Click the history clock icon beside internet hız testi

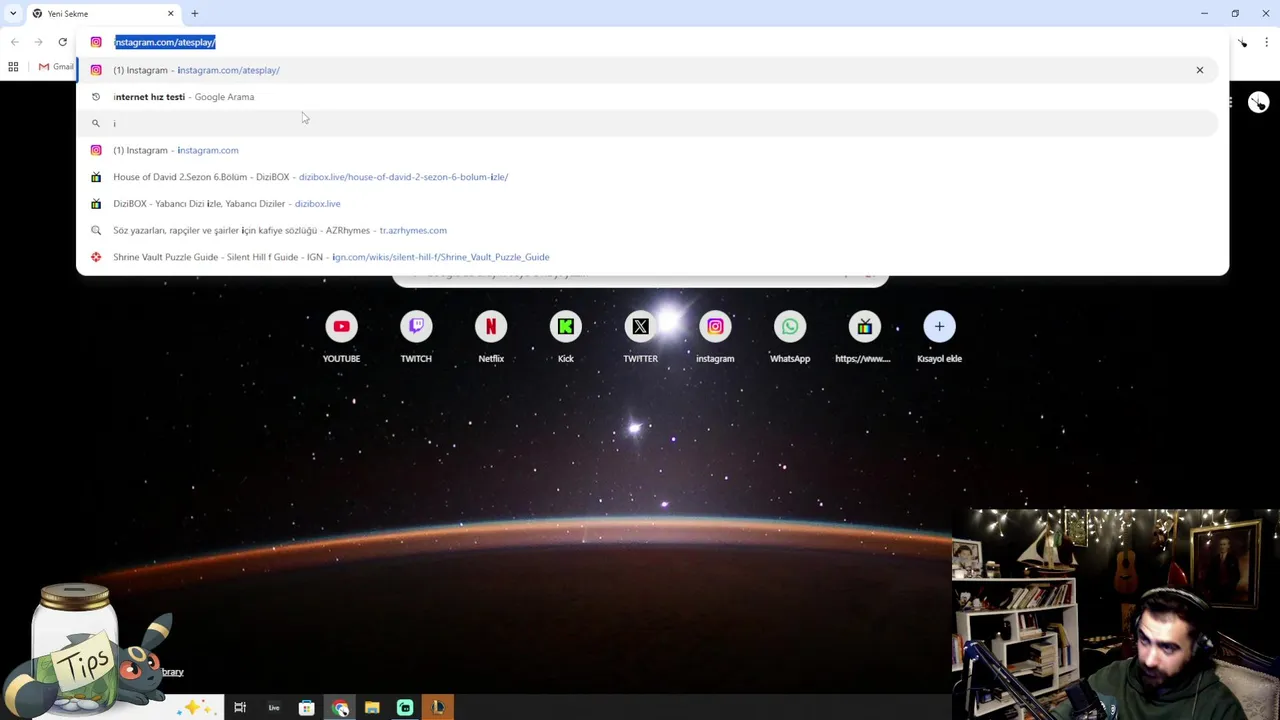point(96,97)
